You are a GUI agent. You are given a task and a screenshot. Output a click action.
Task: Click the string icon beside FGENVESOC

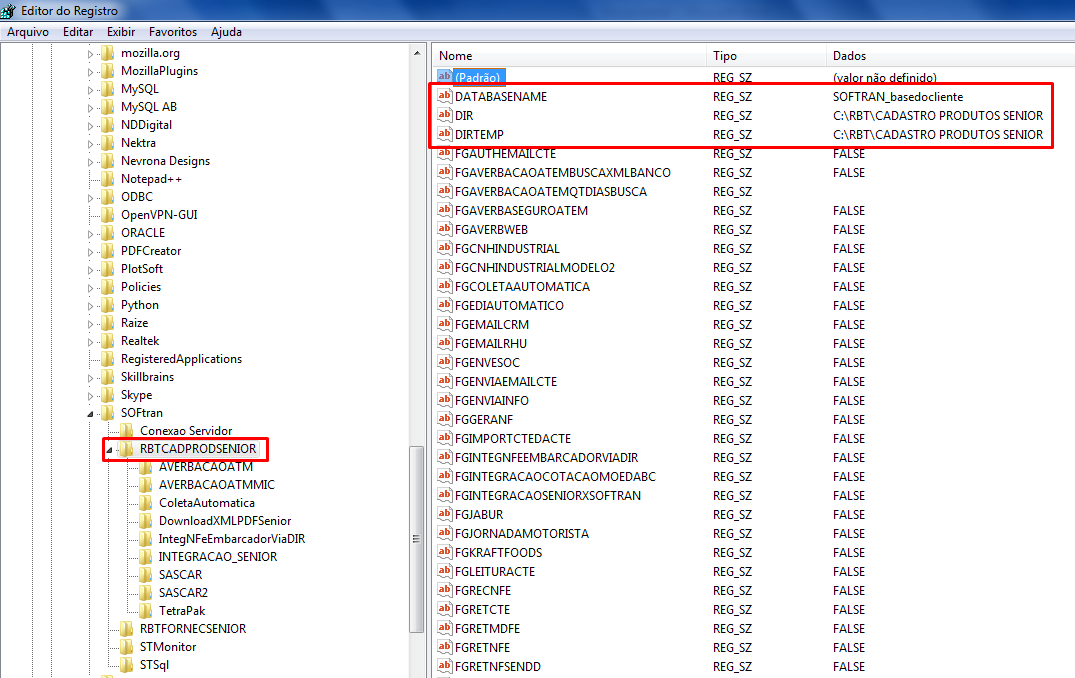(x=445, y=363)
